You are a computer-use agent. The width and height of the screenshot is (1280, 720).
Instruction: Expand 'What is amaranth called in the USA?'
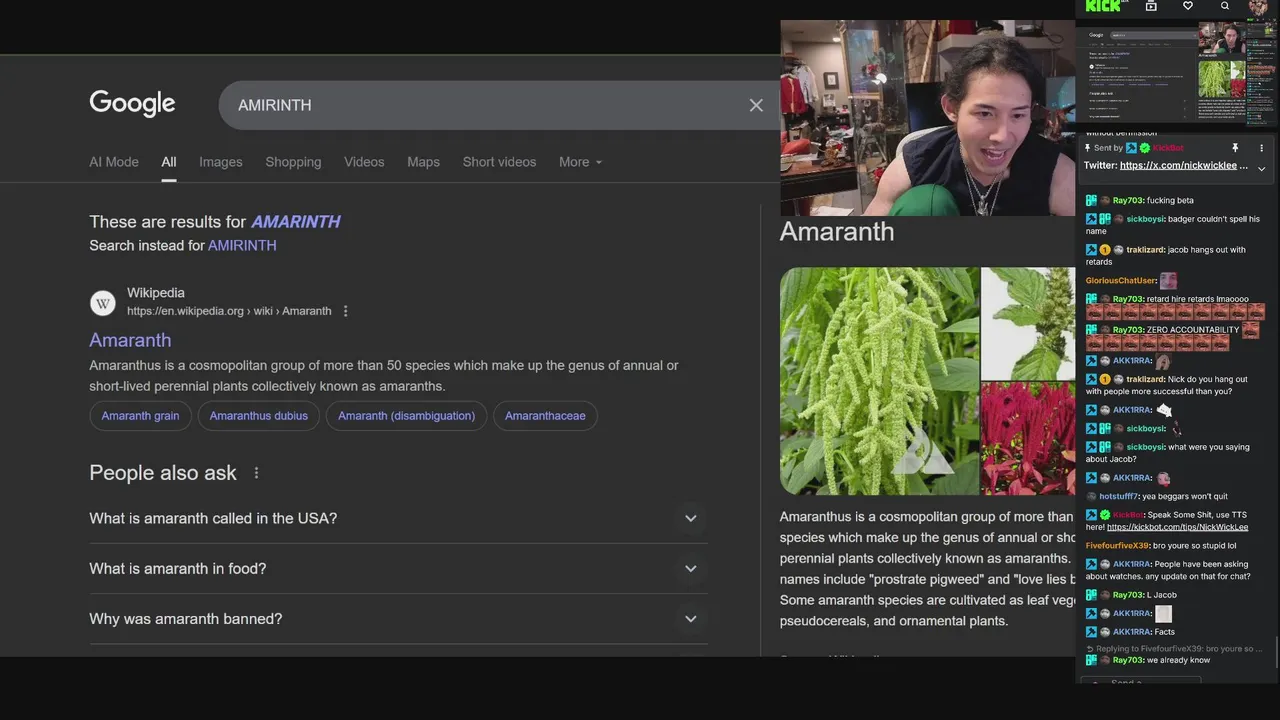pyautogui.click(x=398, y=518)
